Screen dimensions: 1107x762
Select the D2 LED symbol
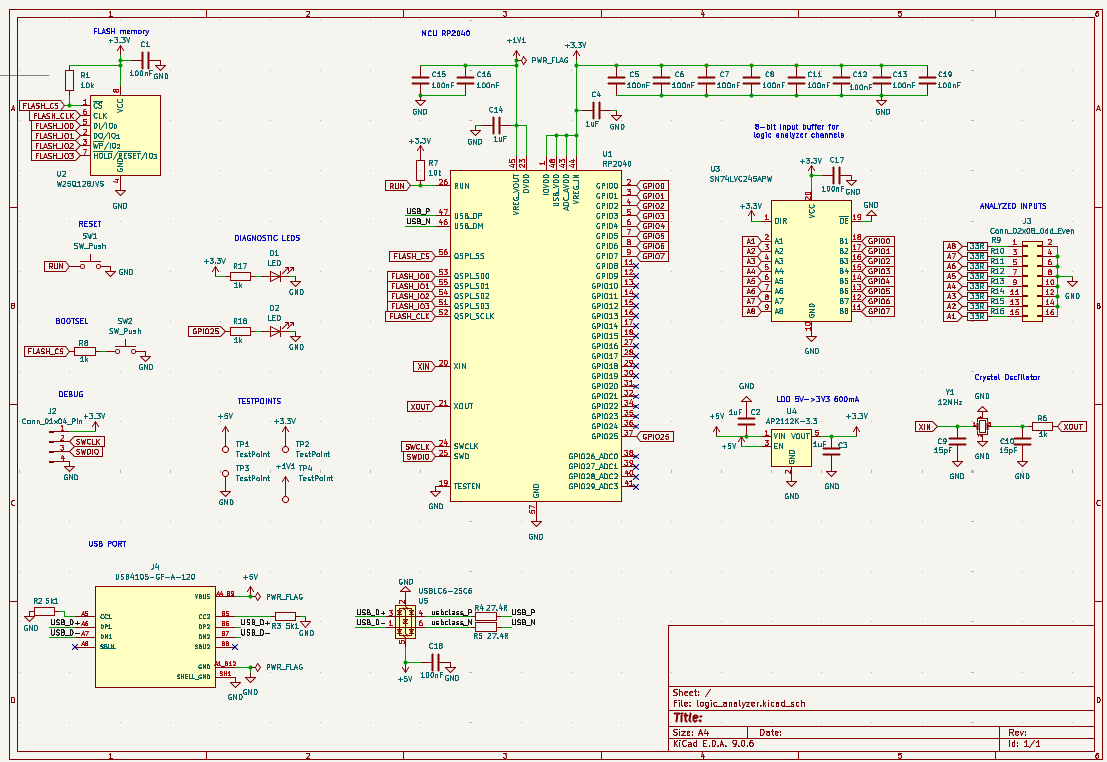point(277,331)
